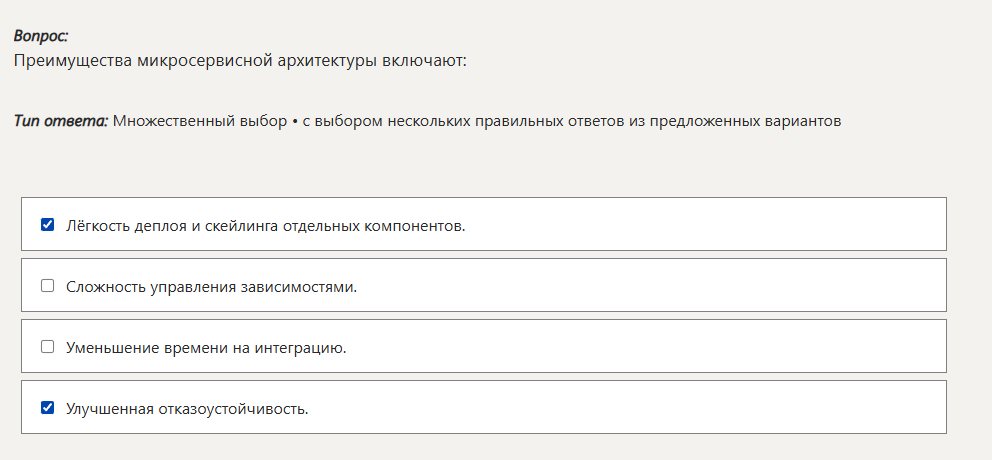
Task: Click the "Лёгкость деплоя и скейлинга отдельных компонентов" label
Action: [x=265, y=226]
